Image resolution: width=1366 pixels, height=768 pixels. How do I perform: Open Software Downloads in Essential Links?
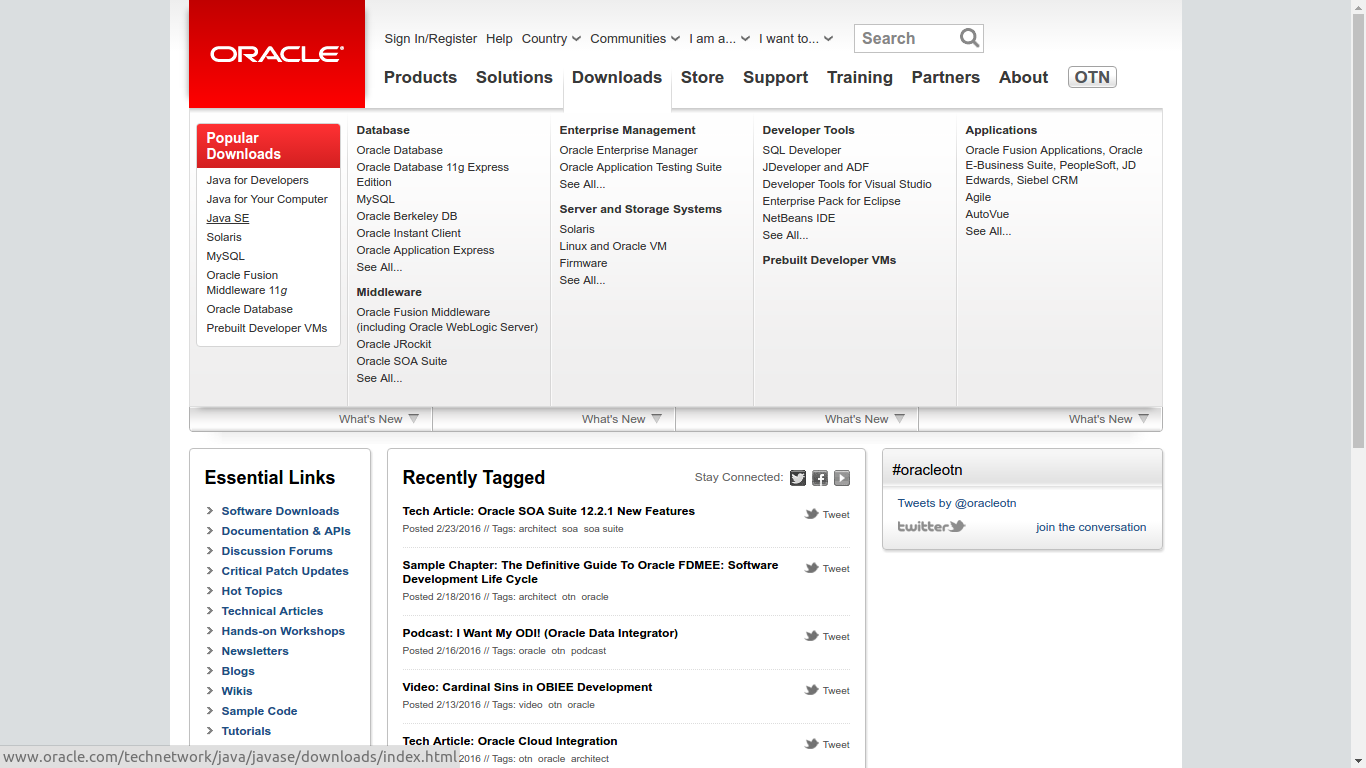click(280, 511)
